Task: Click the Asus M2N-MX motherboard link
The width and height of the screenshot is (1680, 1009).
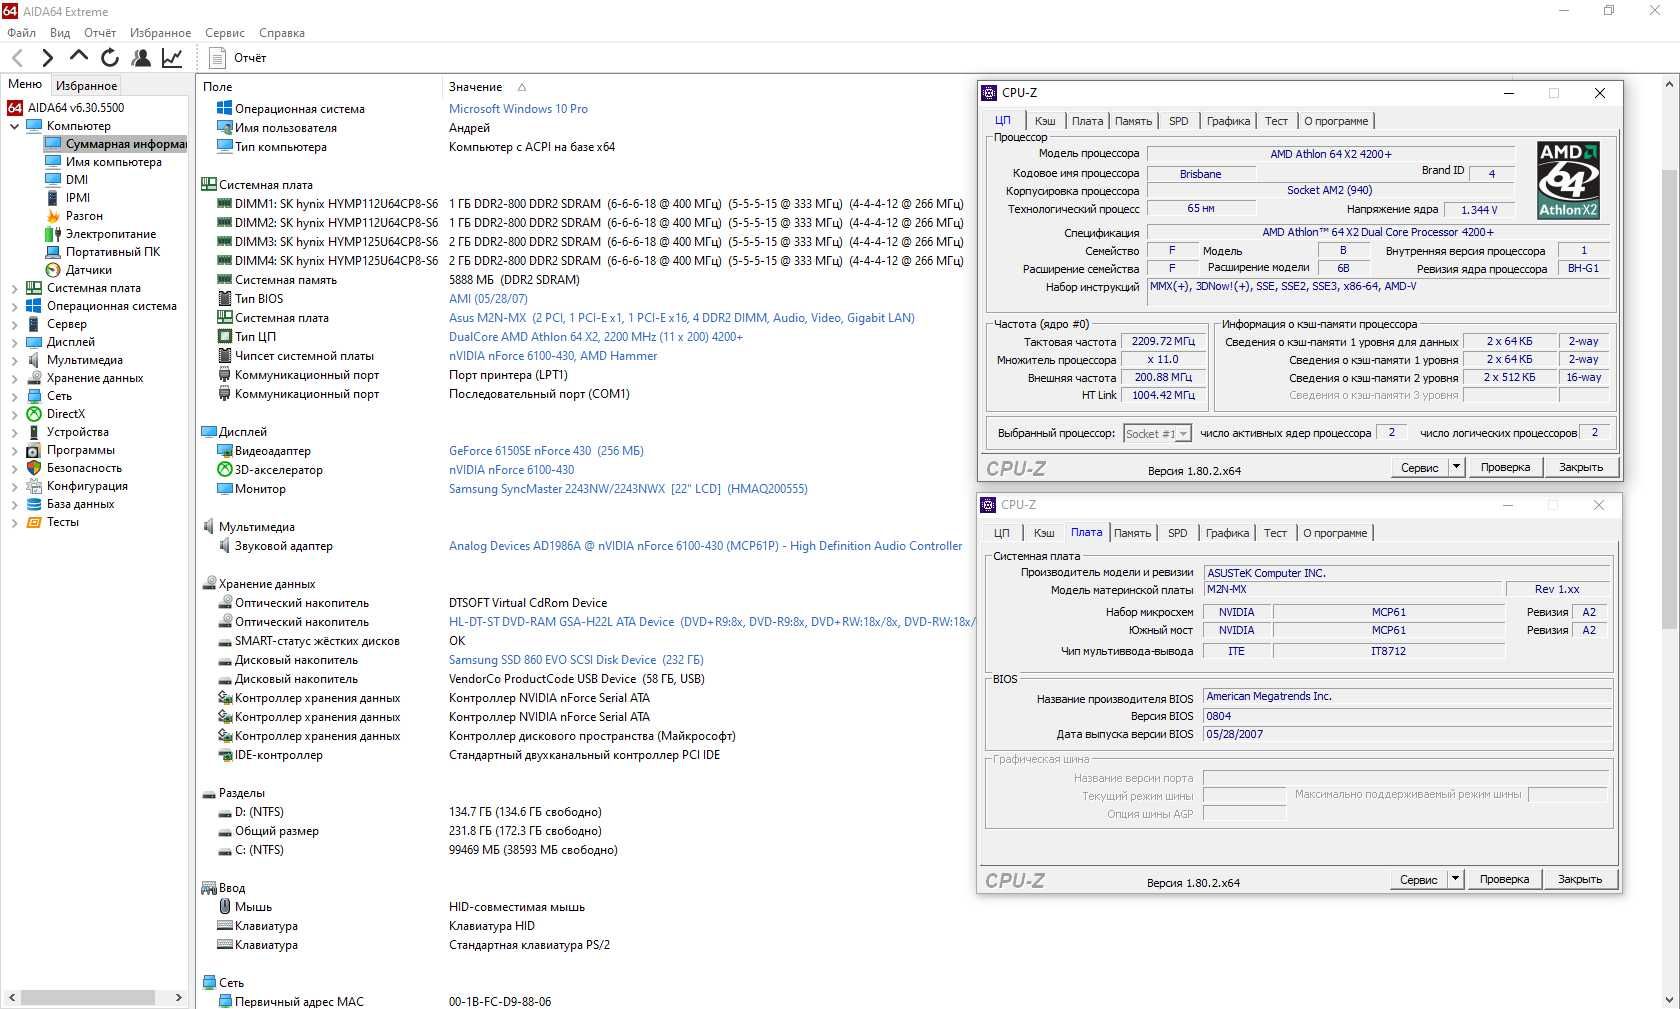Action: [681, 318]
